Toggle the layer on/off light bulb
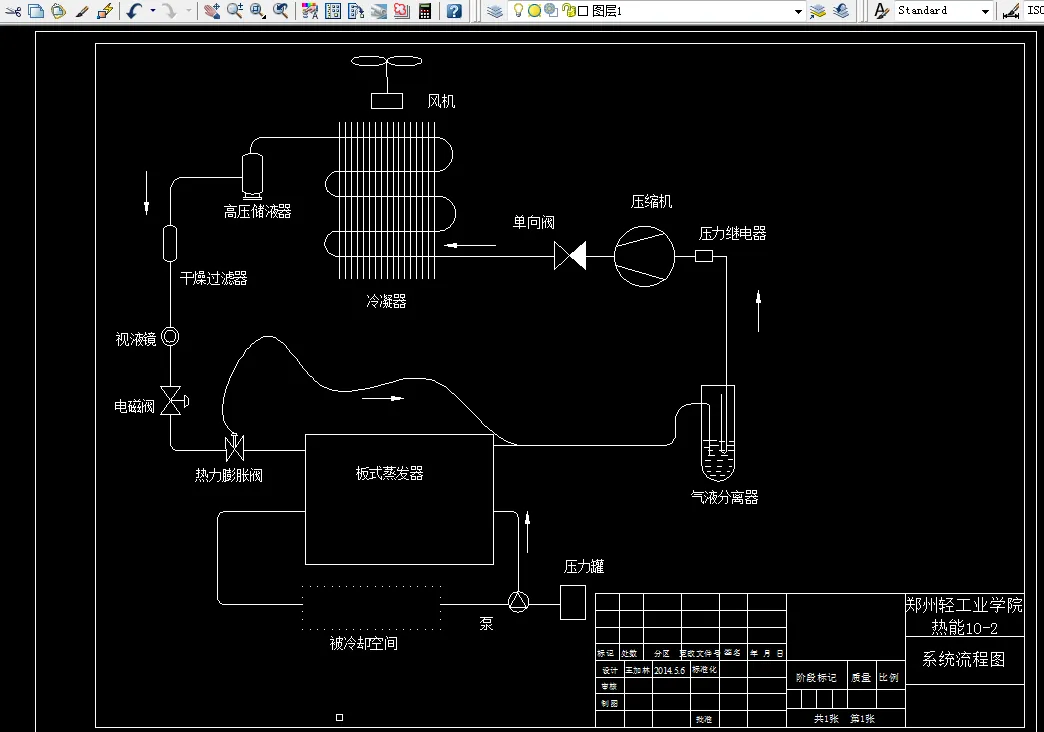Image resolution: width=1044 pixels, height=732 pixels. pos(518,10)
